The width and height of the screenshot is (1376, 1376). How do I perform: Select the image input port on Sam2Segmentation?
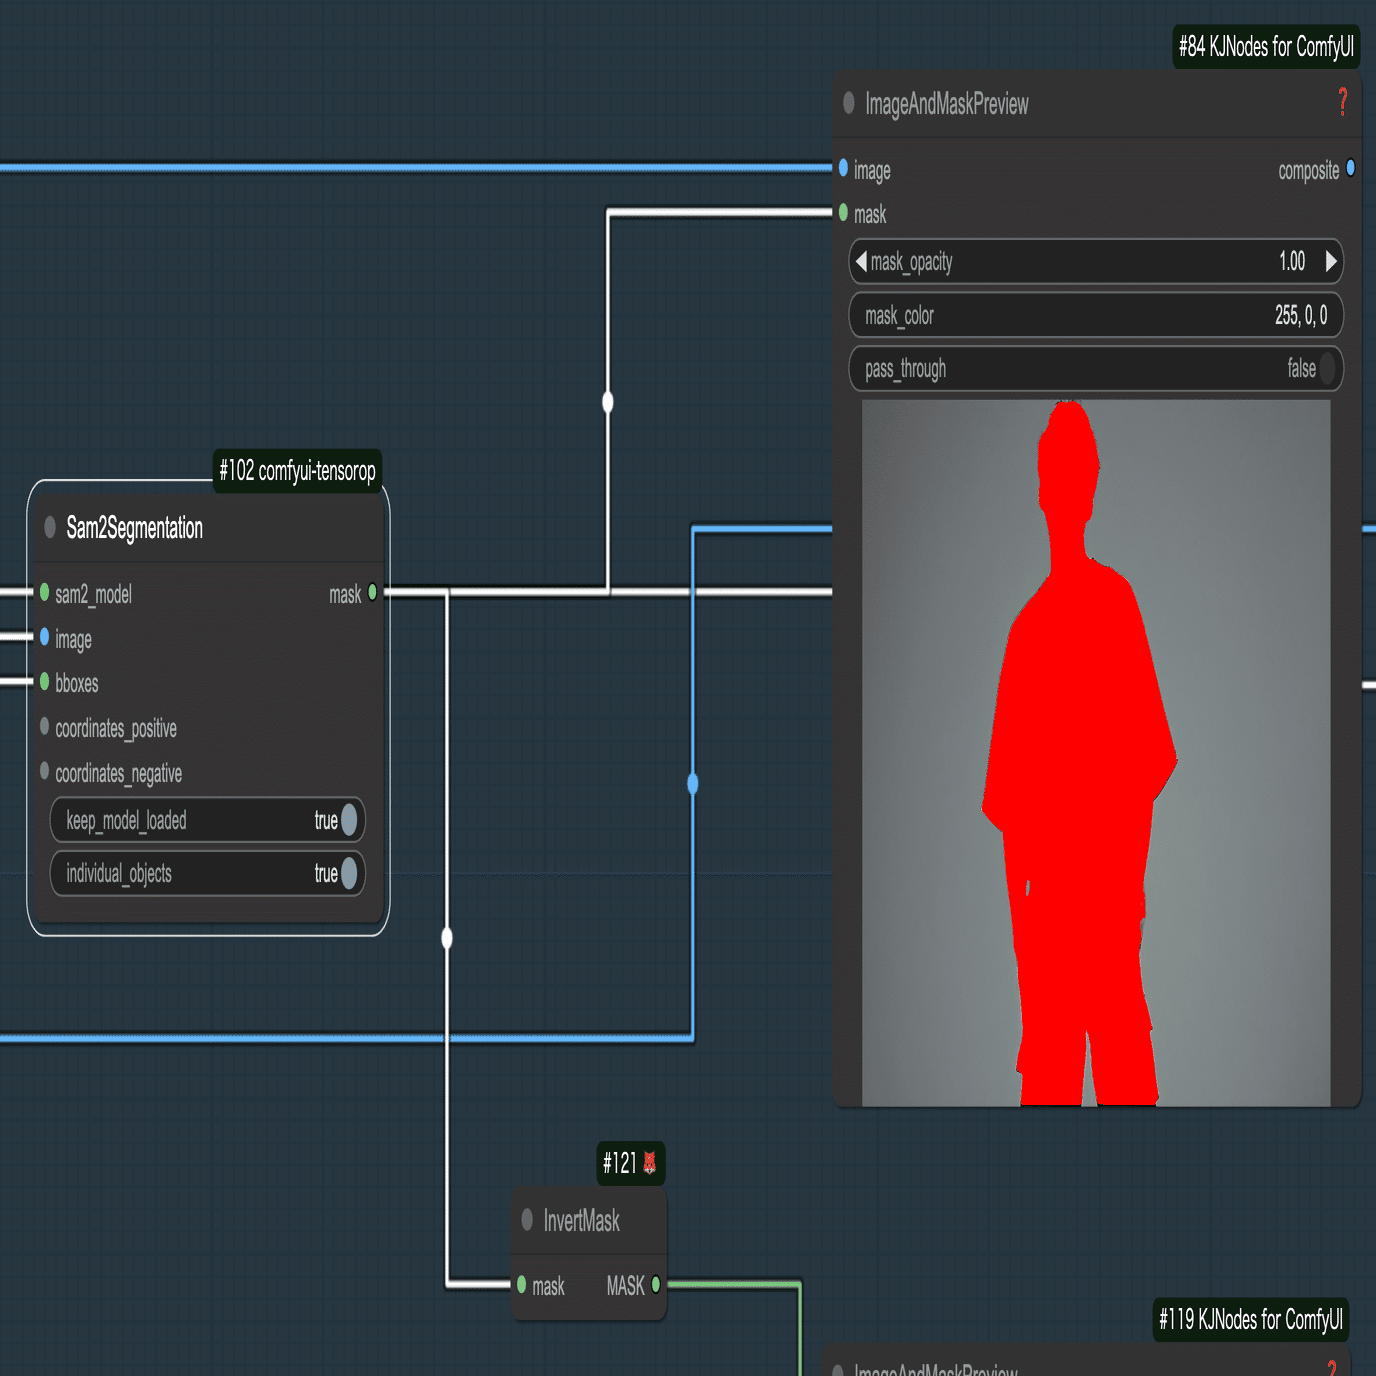click(x=44, y=637)
